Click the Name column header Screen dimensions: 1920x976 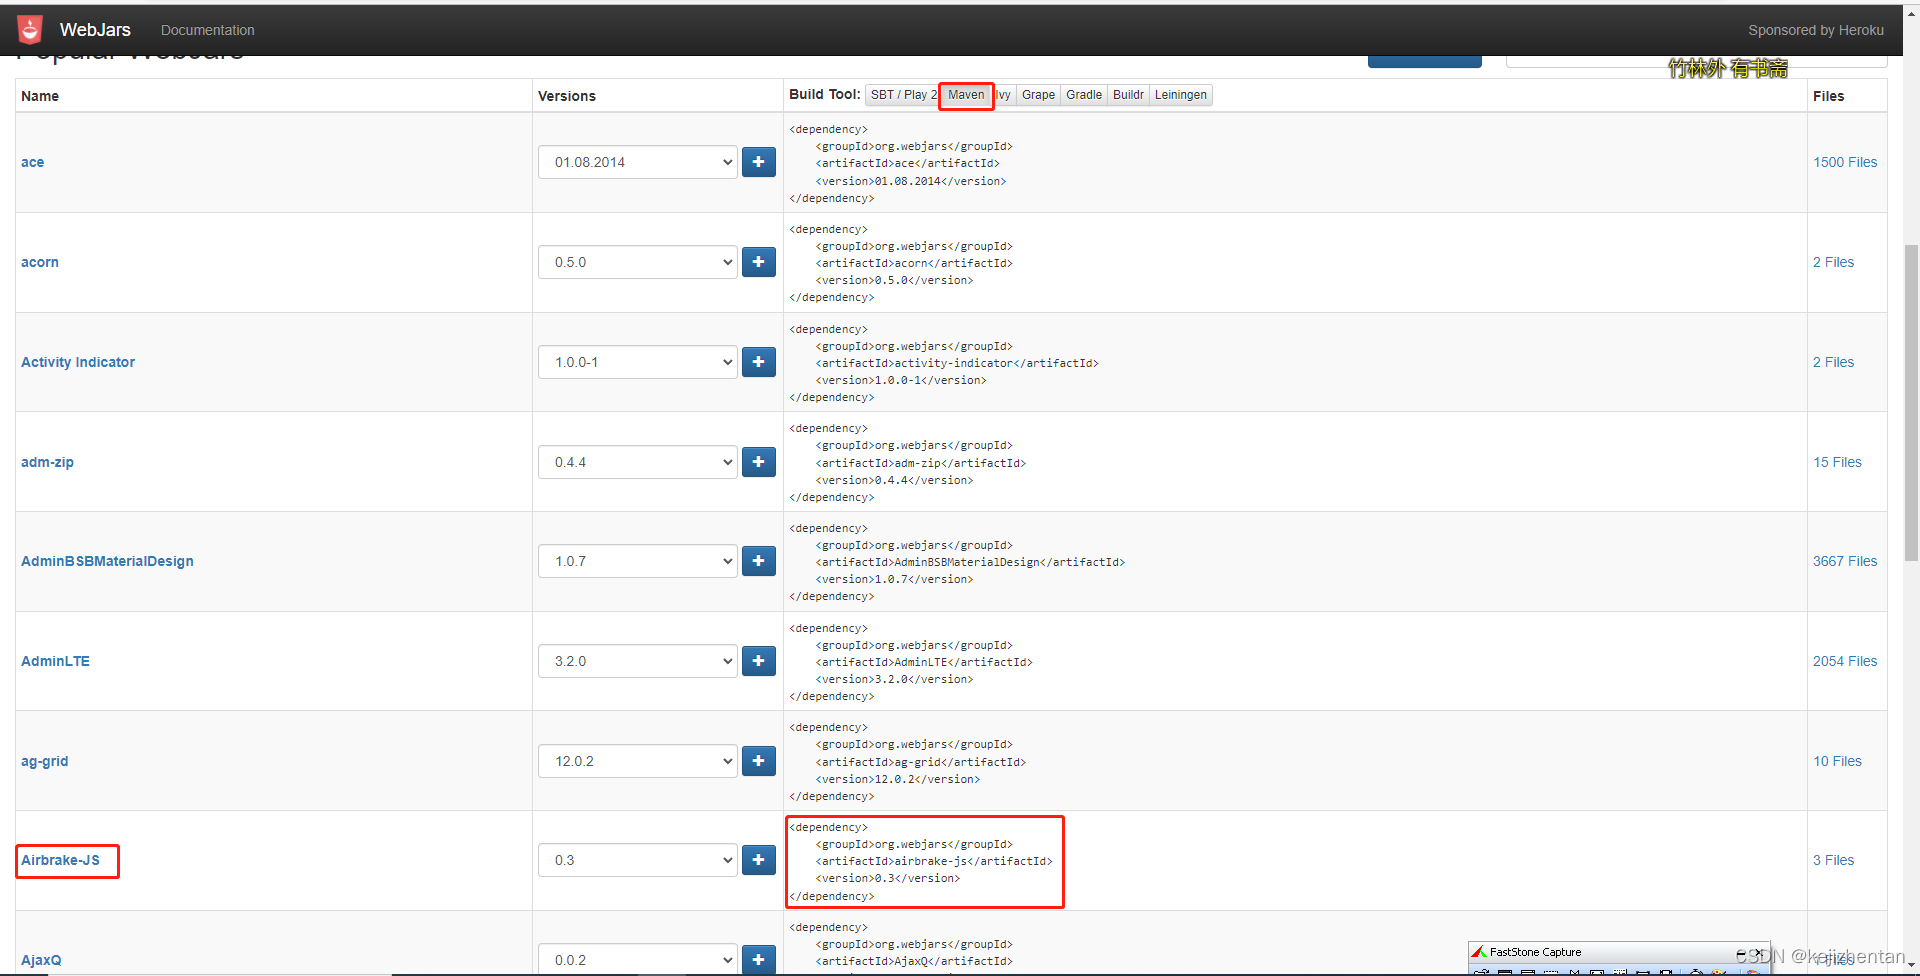[40, 96]
